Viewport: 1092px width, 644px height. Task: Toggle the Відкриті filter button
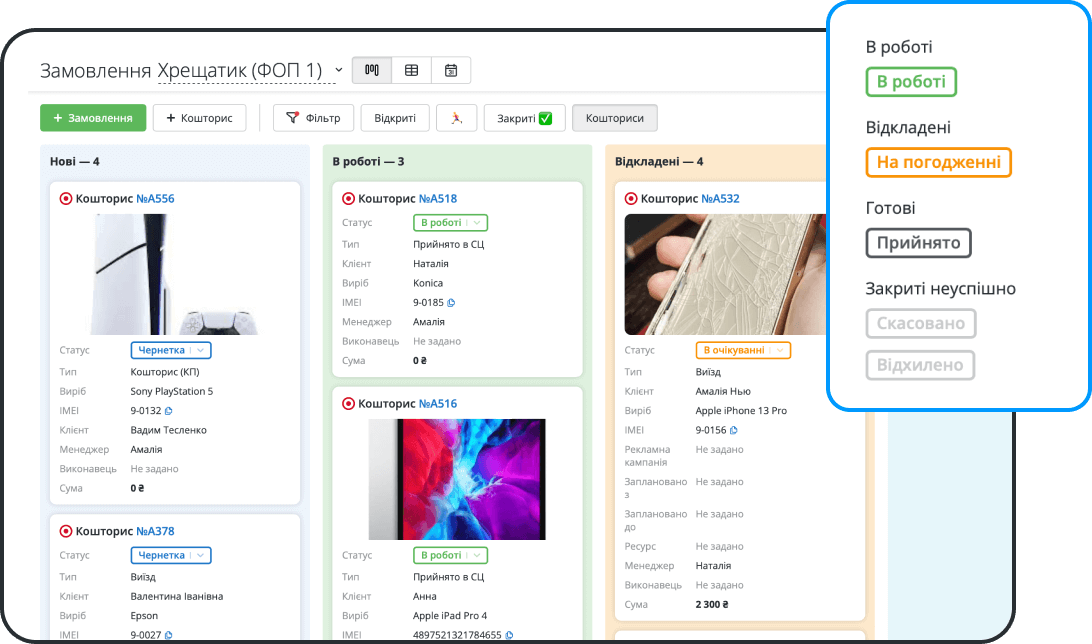[395, 118]
